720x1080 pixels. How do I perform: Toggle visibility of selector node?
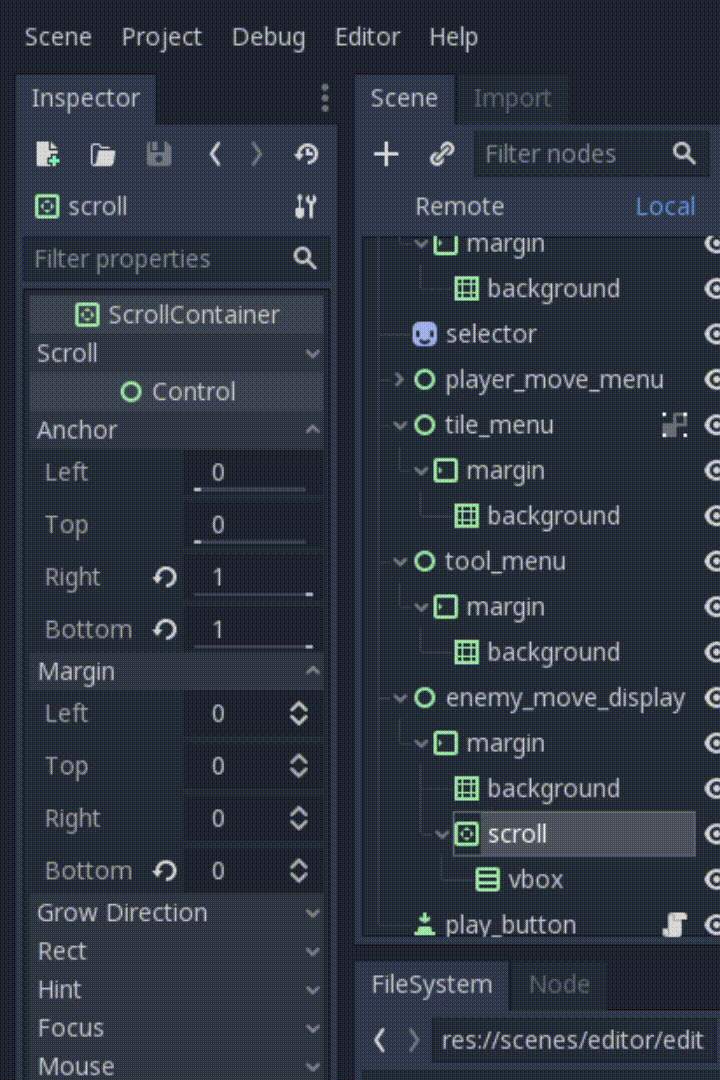click(x=712, y=334)
